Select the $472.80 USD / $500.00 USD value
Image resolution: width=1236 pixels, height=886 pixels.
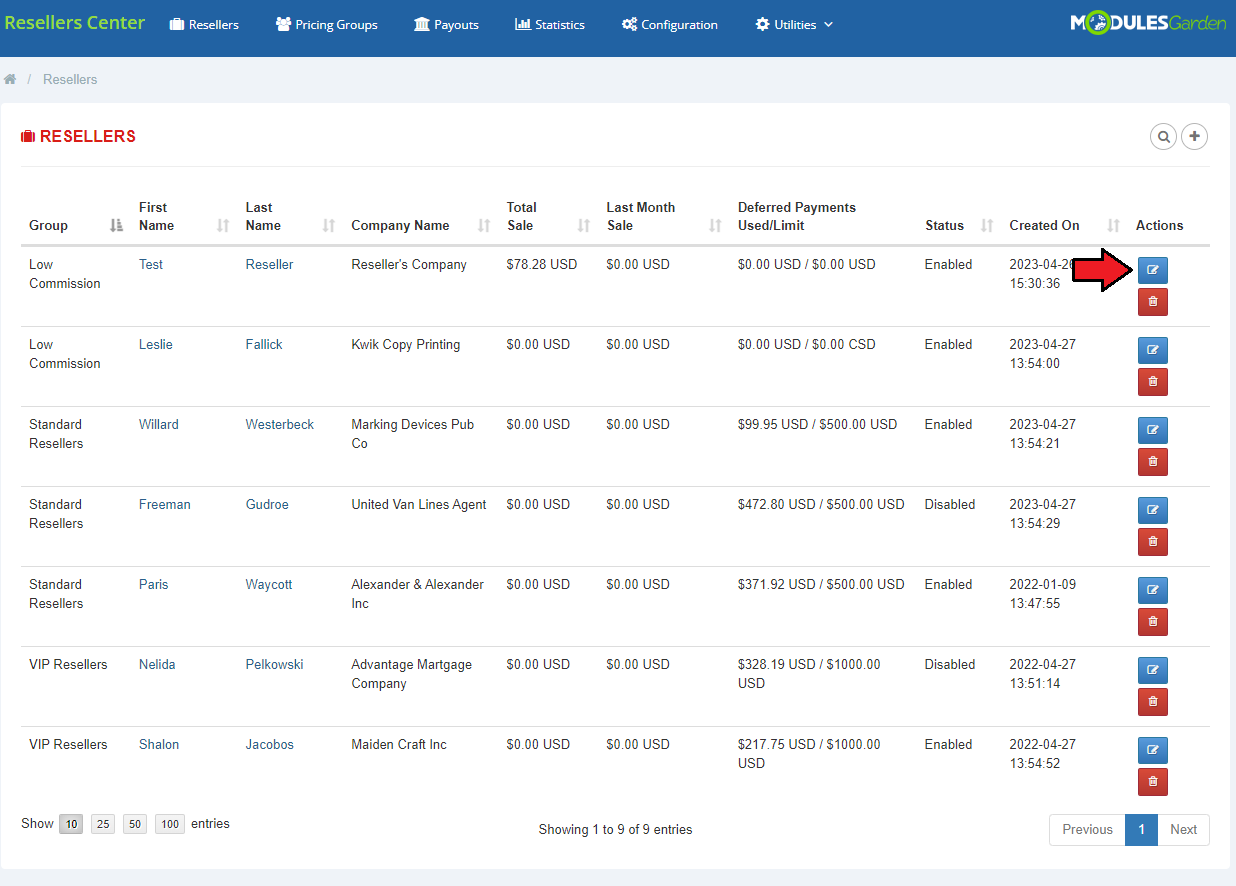coord(821,504)
